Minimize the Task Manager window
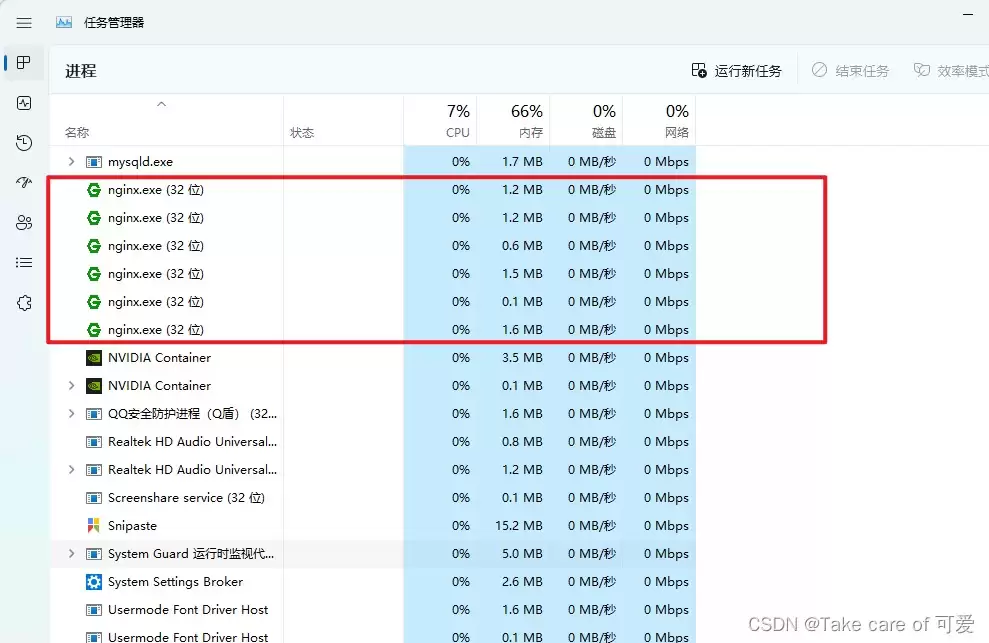Viewport: 989px width, 643px height. click(968, 14)
